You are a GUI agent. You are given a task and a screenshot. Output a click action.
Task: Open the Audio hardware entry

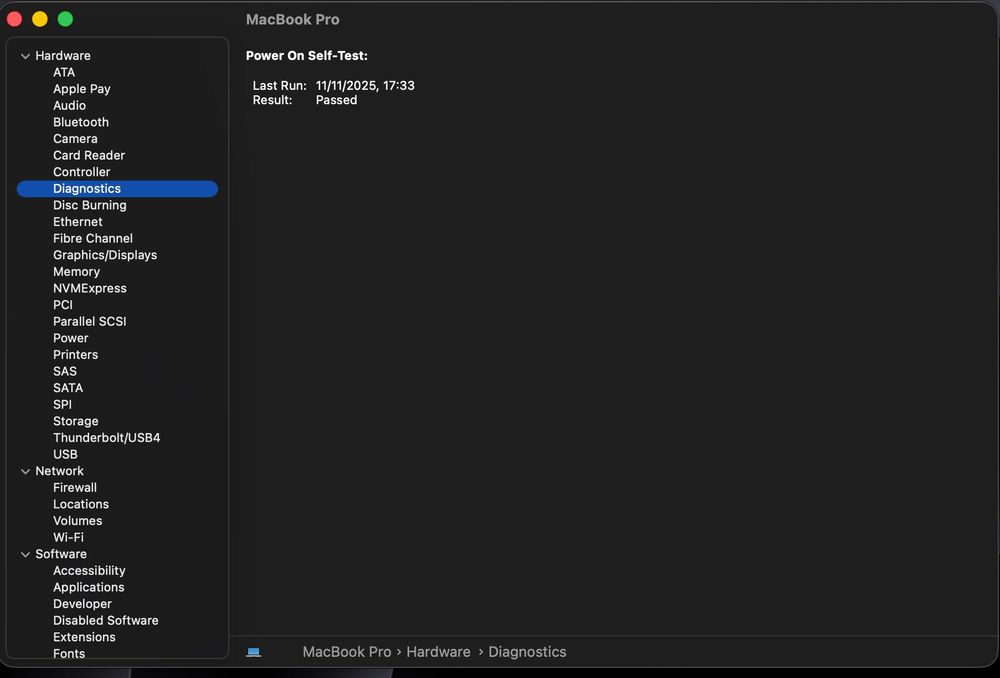pyautogui.click(x=69, y=105)
